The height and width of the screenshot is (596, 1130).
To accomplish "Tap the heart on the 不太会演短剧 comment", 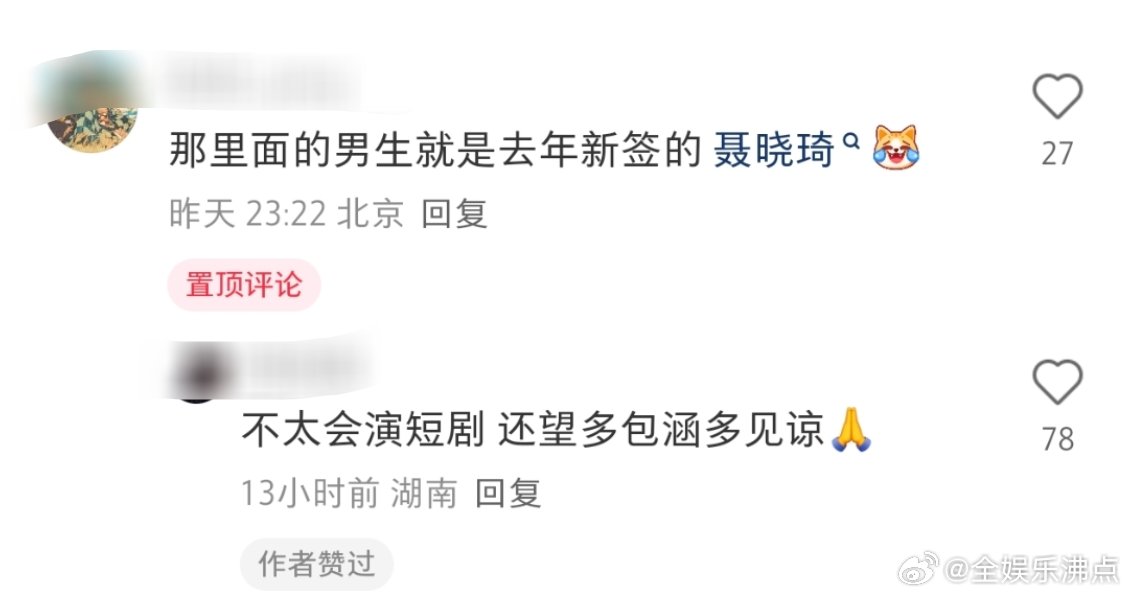I will coord(1057,381).
